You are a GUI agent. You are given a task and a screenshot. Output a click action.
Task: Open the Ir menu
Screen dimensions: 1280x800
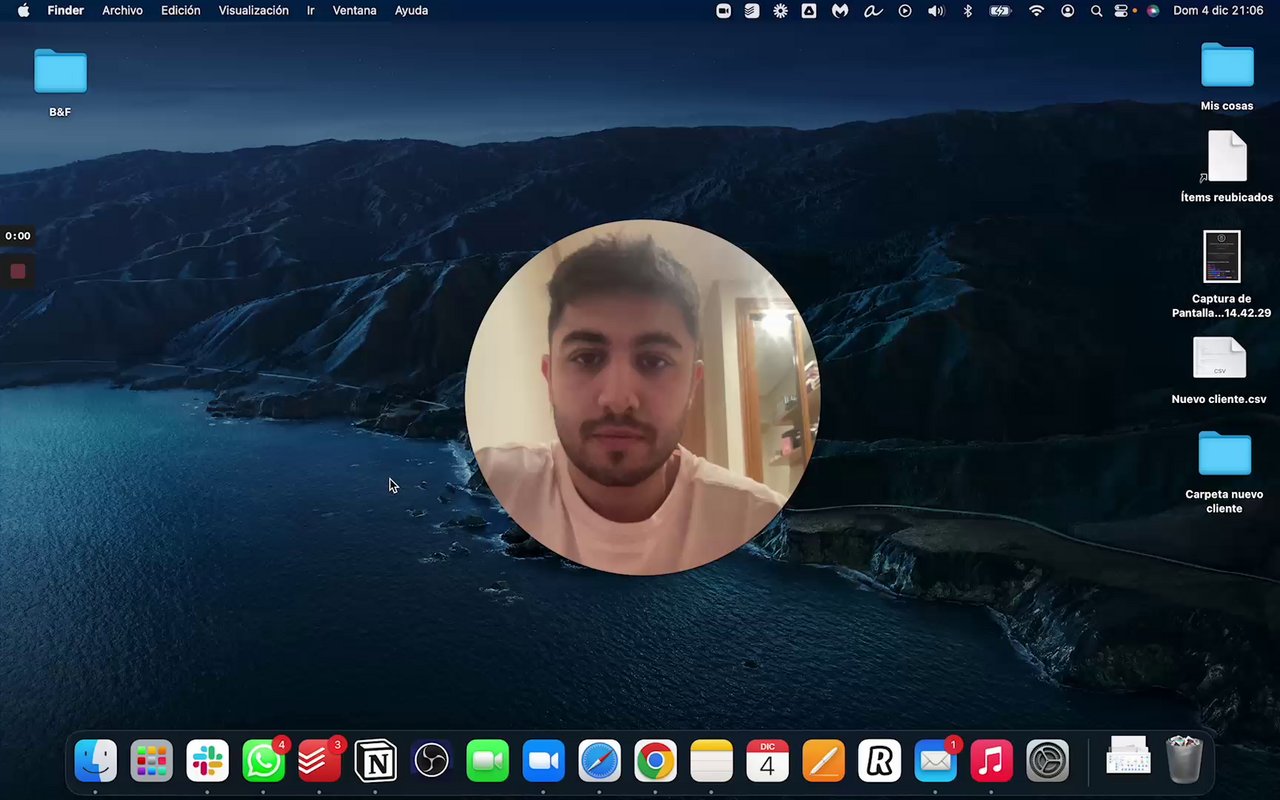tap(311, 11)
